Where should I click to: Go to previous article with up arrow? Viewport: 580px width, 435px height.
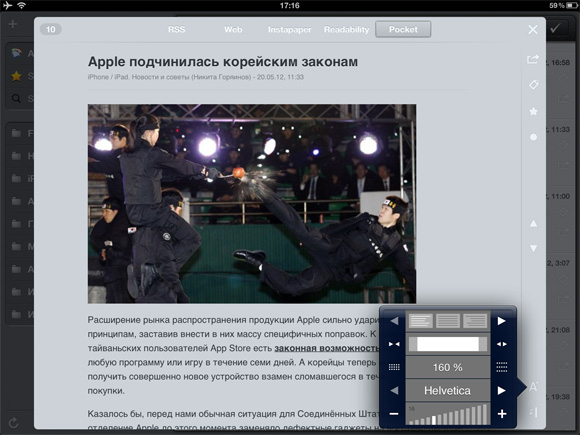[x=533, y=223]
